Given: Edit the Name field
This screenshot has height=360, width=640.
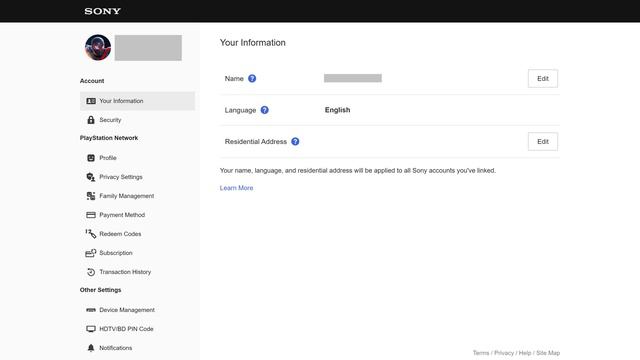Looking at the screenshot, I should tap(543, 78).
